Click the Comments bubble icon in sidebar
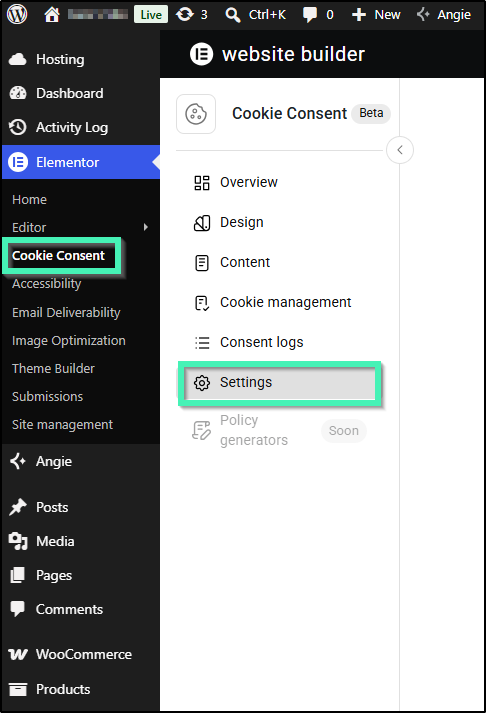The height and width of the screenshot is (713, 486). click(18, 609)
